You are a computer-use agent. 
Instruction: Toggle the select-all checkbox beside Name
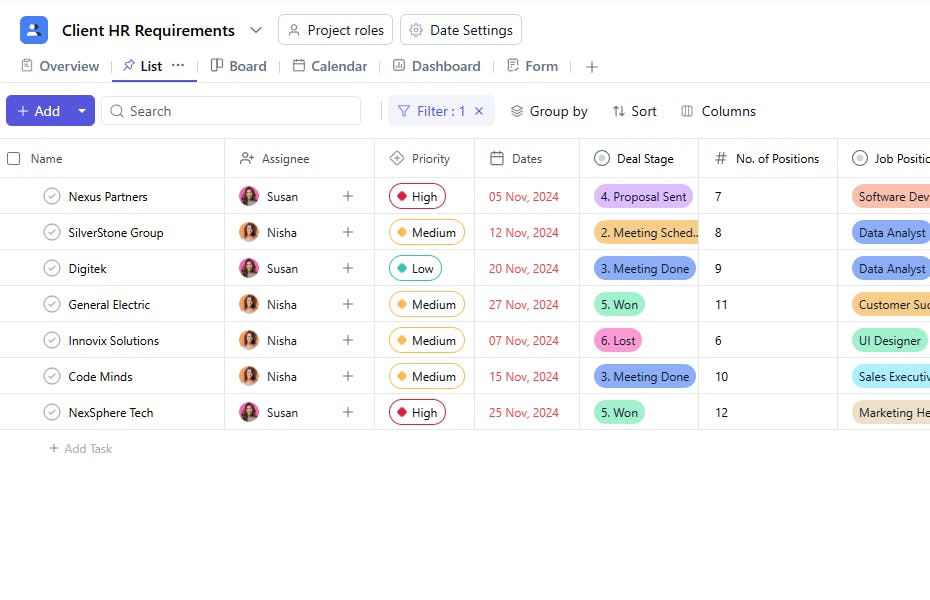coord(14,159)
